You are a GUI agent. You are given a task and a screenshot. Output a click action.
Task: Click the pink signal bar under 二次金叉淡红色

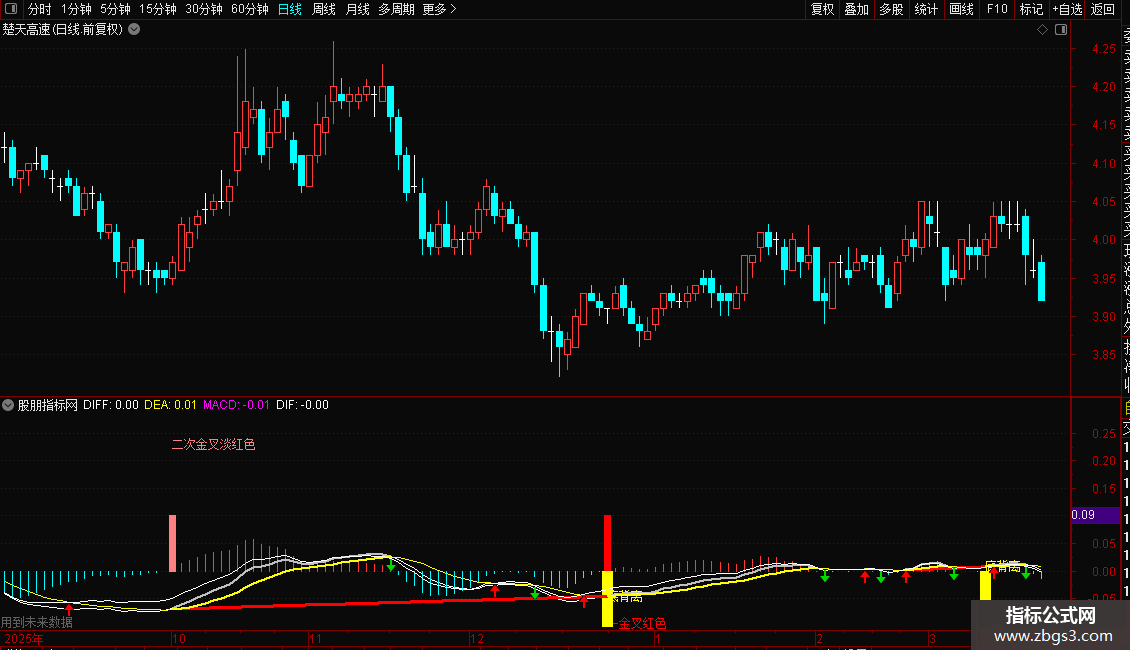coord(172,543)
